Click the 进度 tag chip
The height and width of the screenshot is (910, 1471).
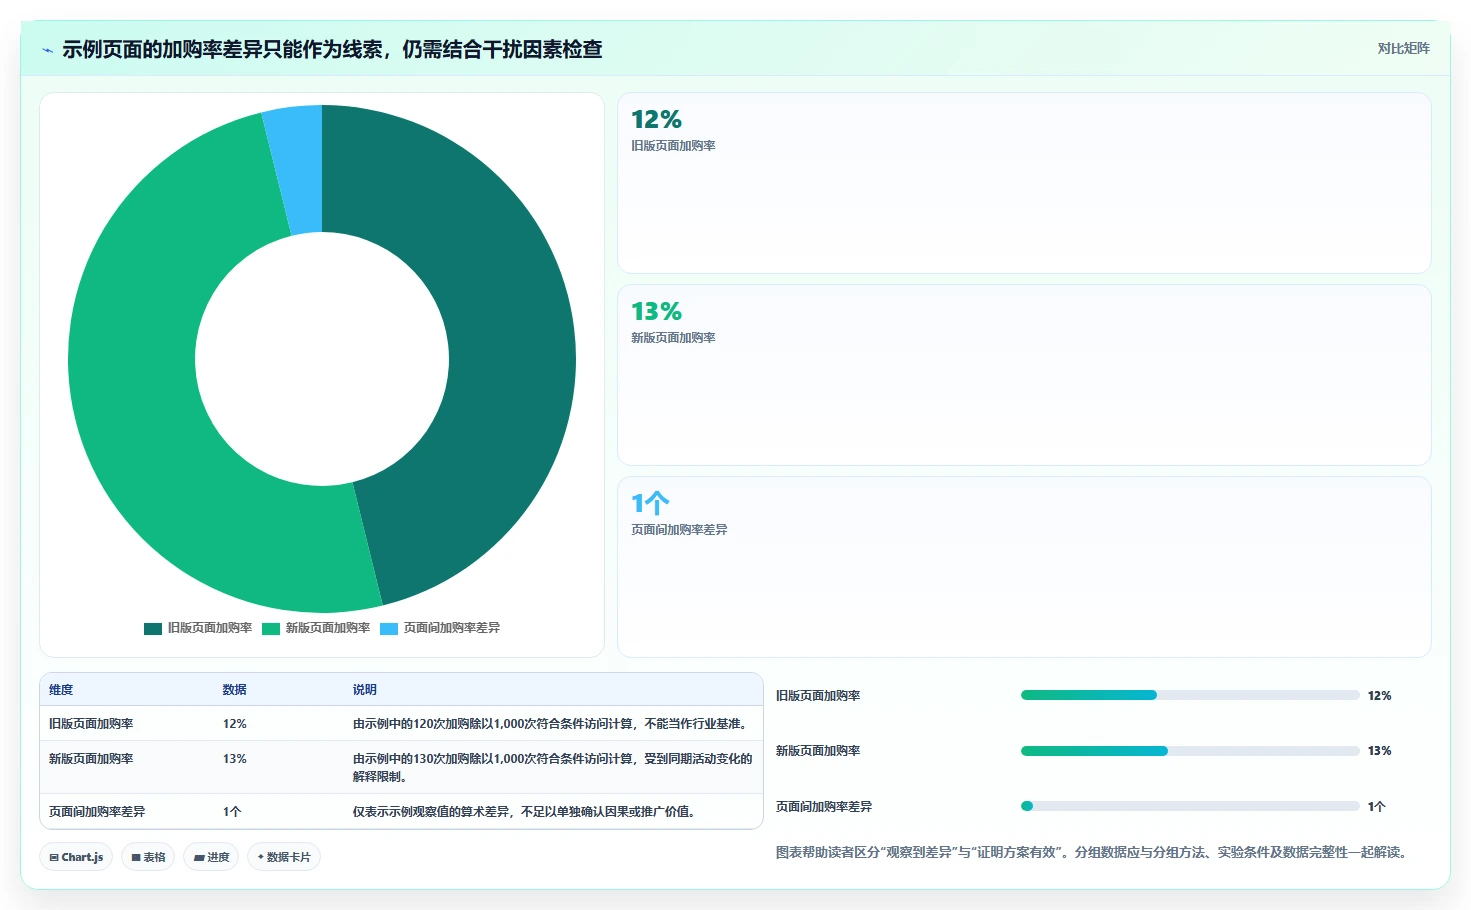pos(211,857)
